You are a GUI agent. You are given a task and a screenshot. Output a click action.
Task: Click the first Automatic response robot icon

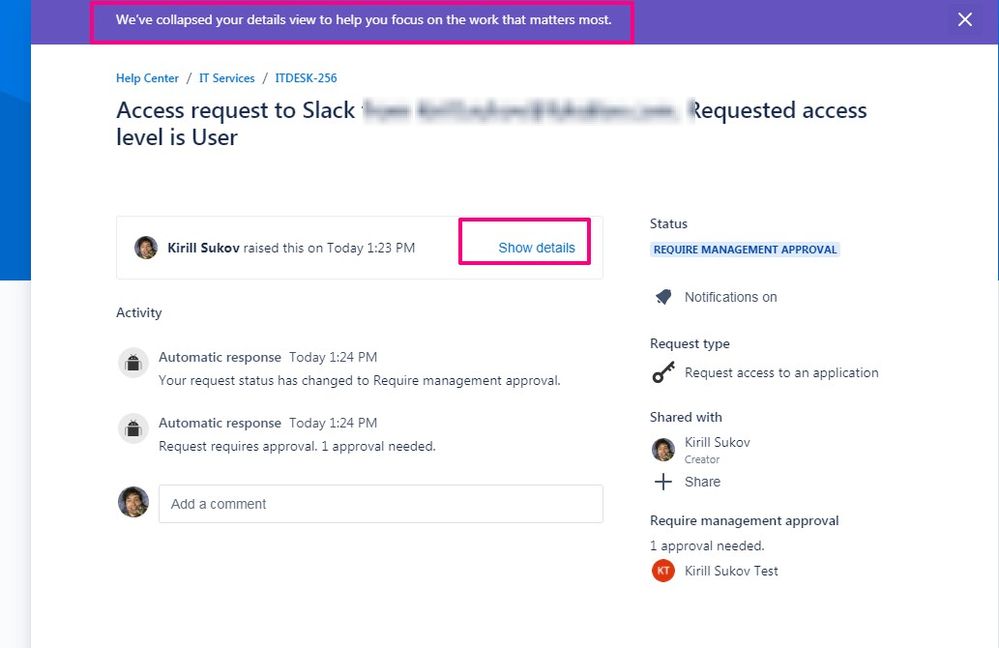pos(133,363)
